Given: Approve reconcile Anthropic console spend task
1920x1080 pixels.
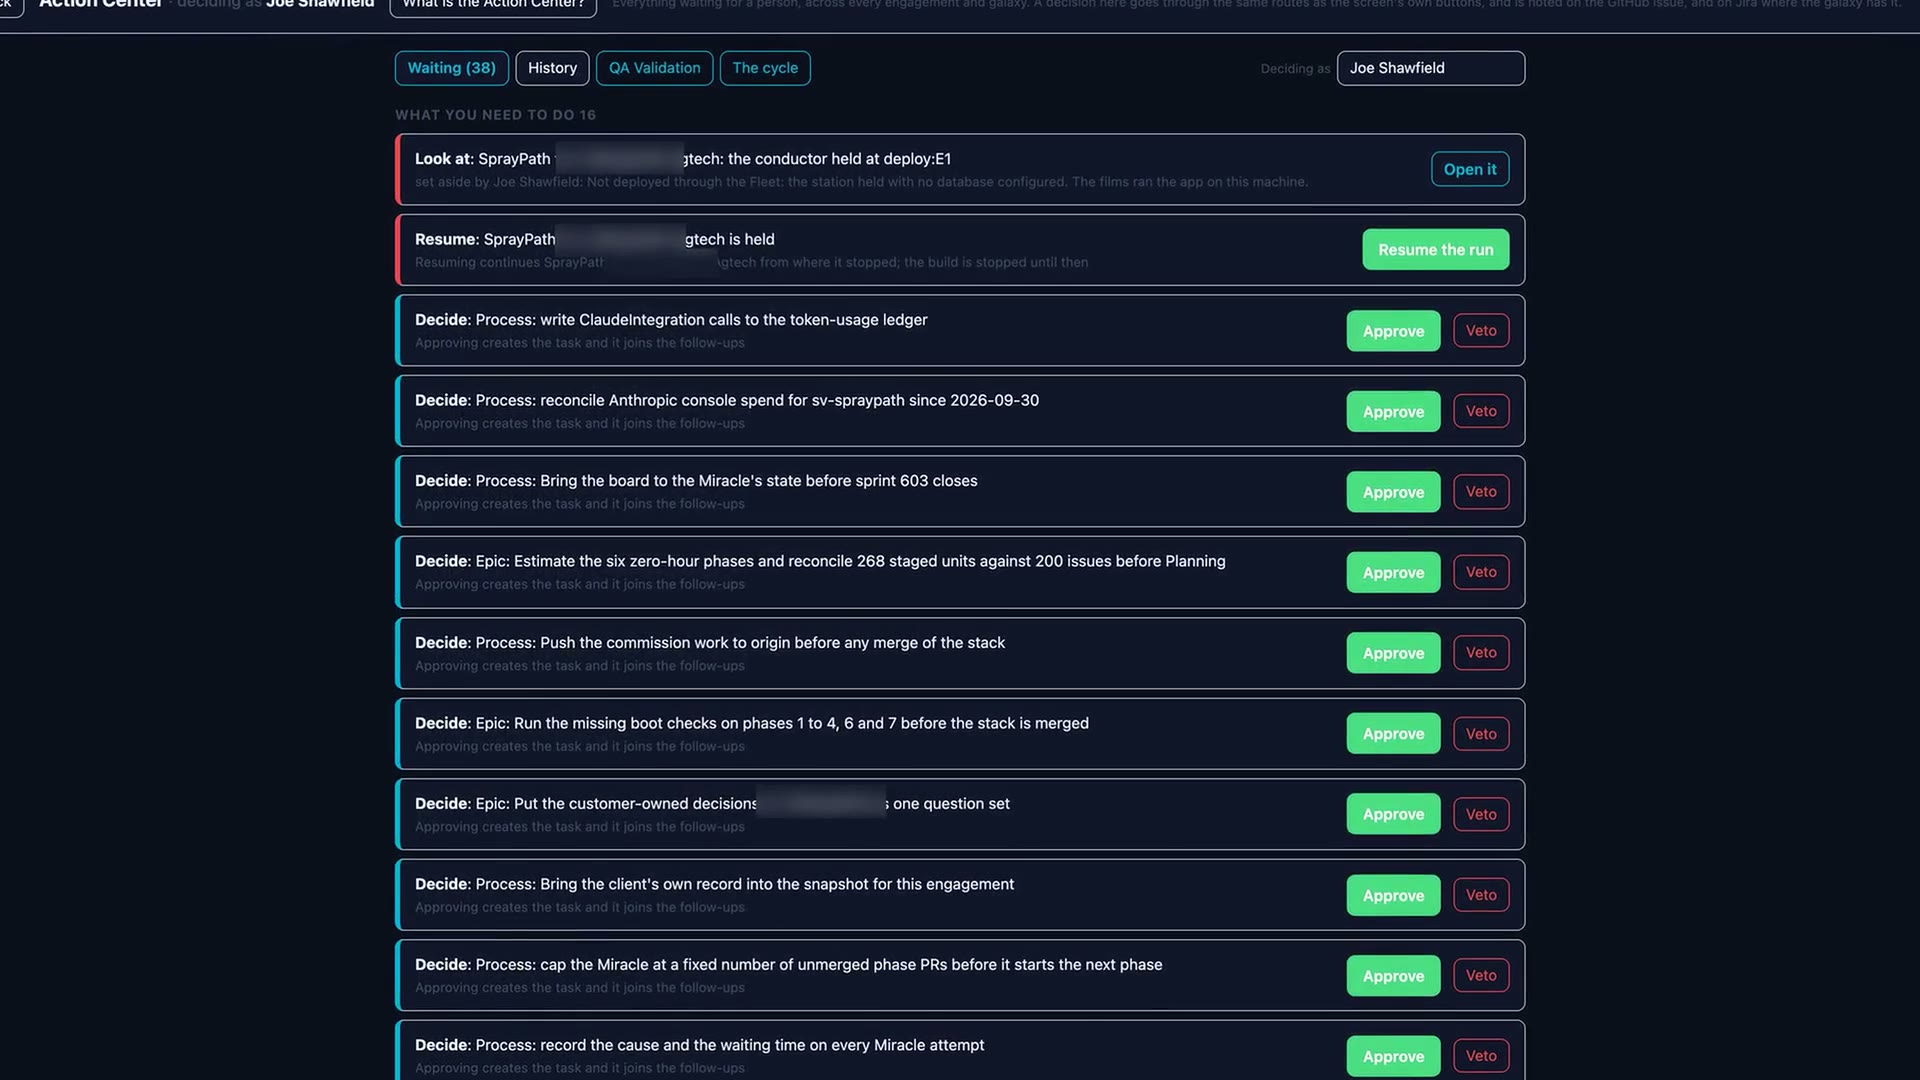Looking at the screenshot, I should point(1393,411).
